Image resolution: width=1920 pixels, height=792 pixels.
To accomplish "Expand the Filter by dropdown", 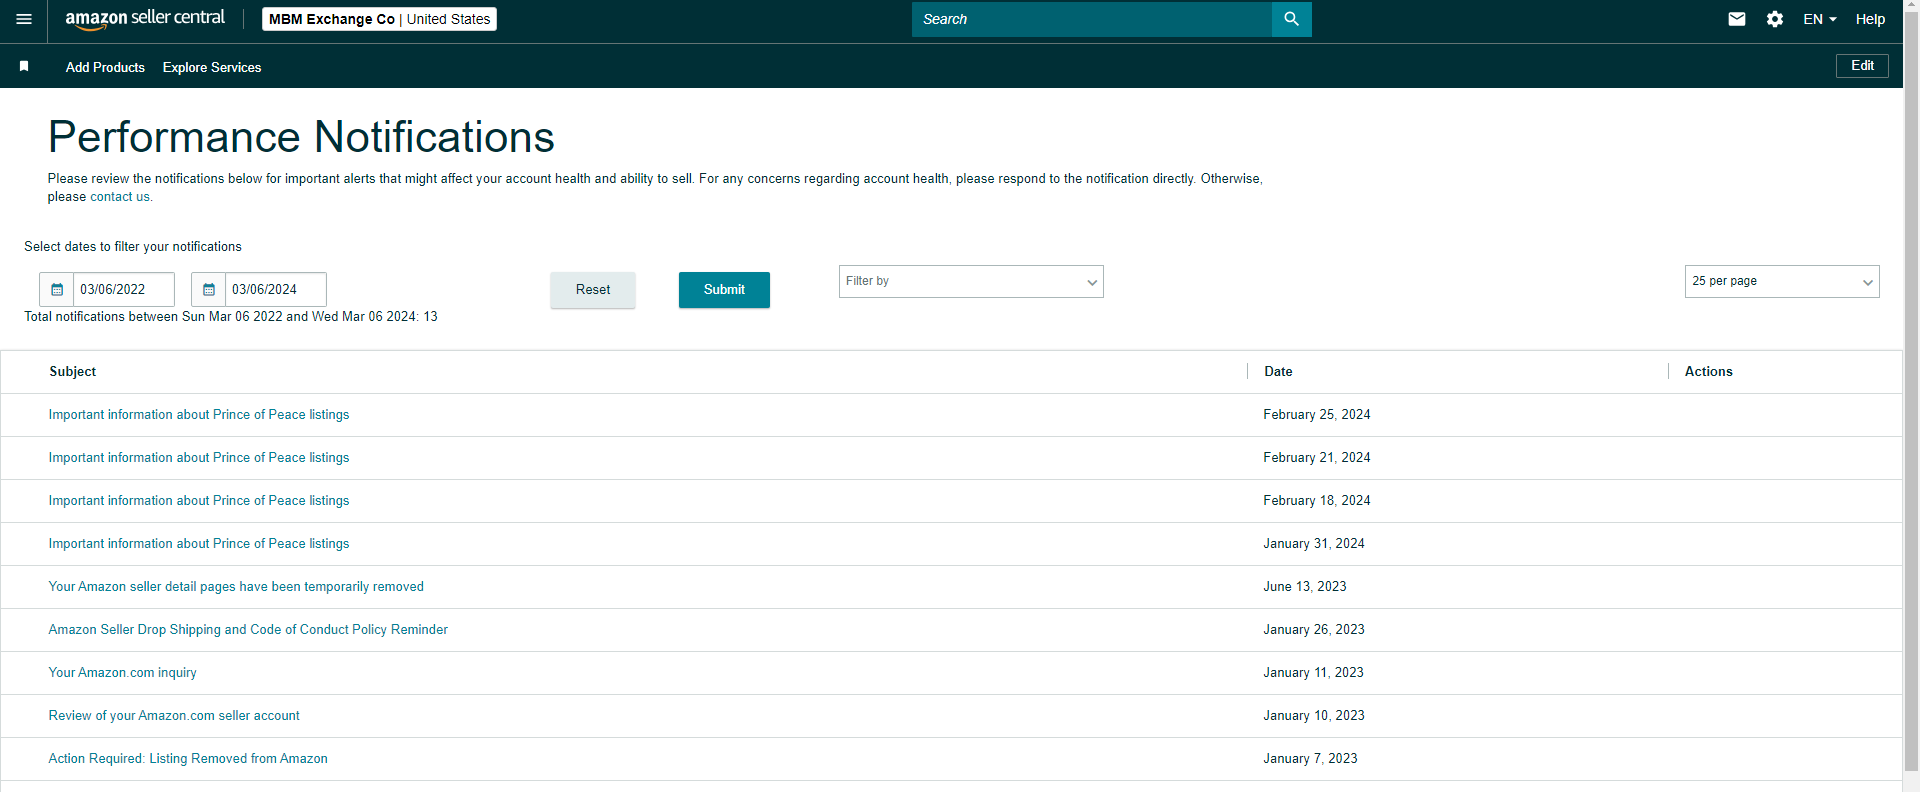I will coord(971,281).
